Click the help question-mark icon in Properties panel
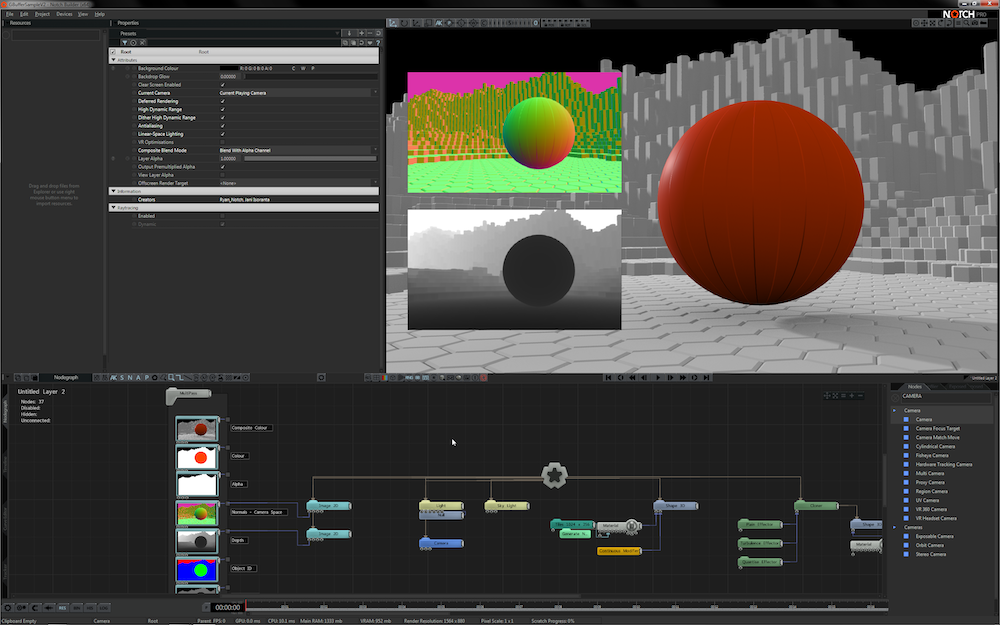Viewport: 1000px width, 625px height. [378, 41]
